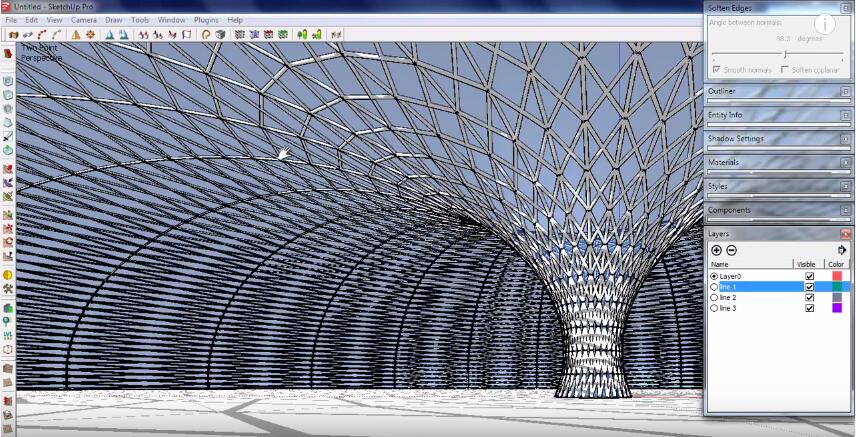This screenshot has height=437, width=856.
Task: Open the Plugins menu
Action: click(x=206, y=20)
